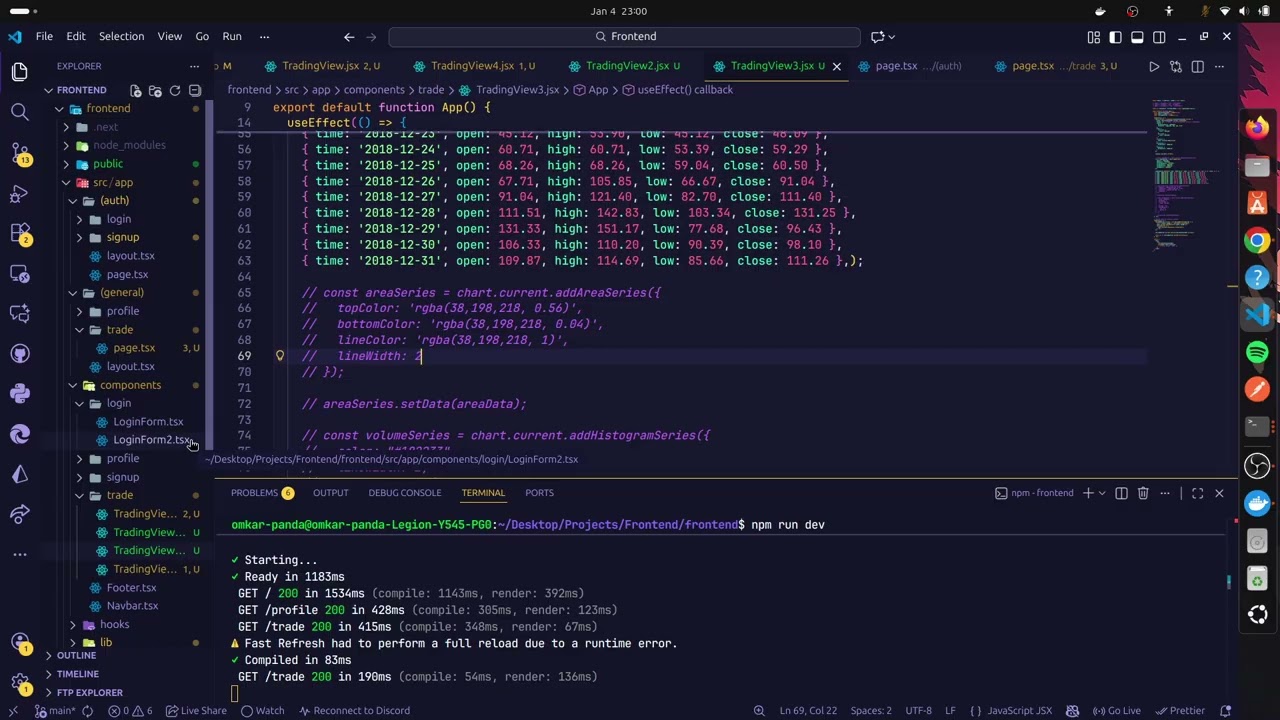The image size is (1280, 720).
Task: Expand the FTP EXPLORER section
Action: (89, 693)
